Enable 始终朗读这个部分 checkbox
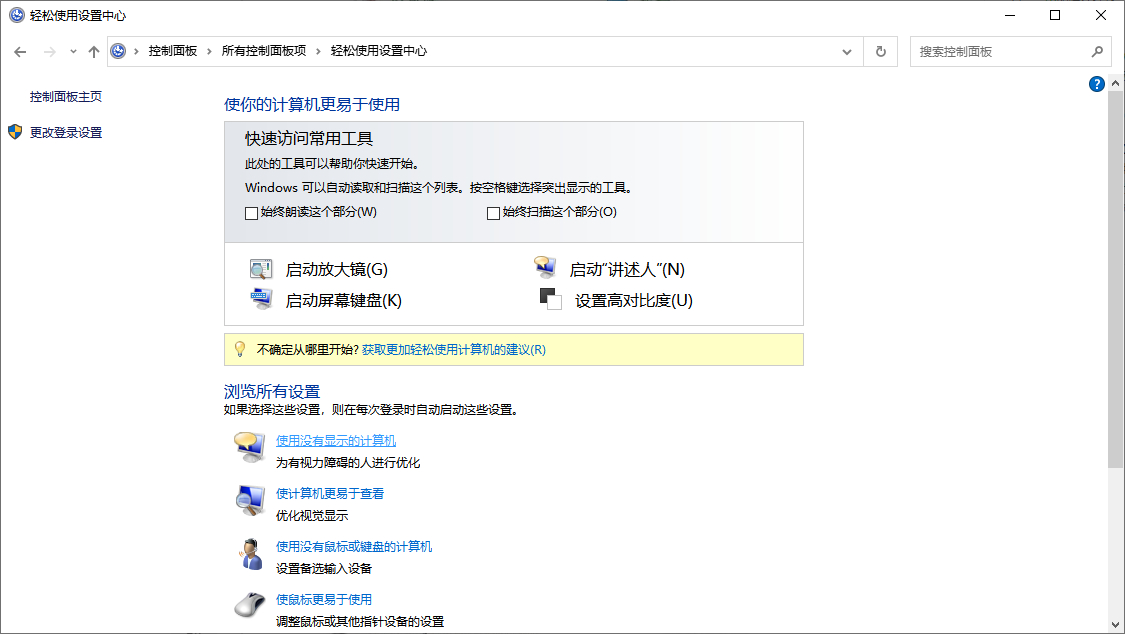1125x634 pixels. coord(246,212)
